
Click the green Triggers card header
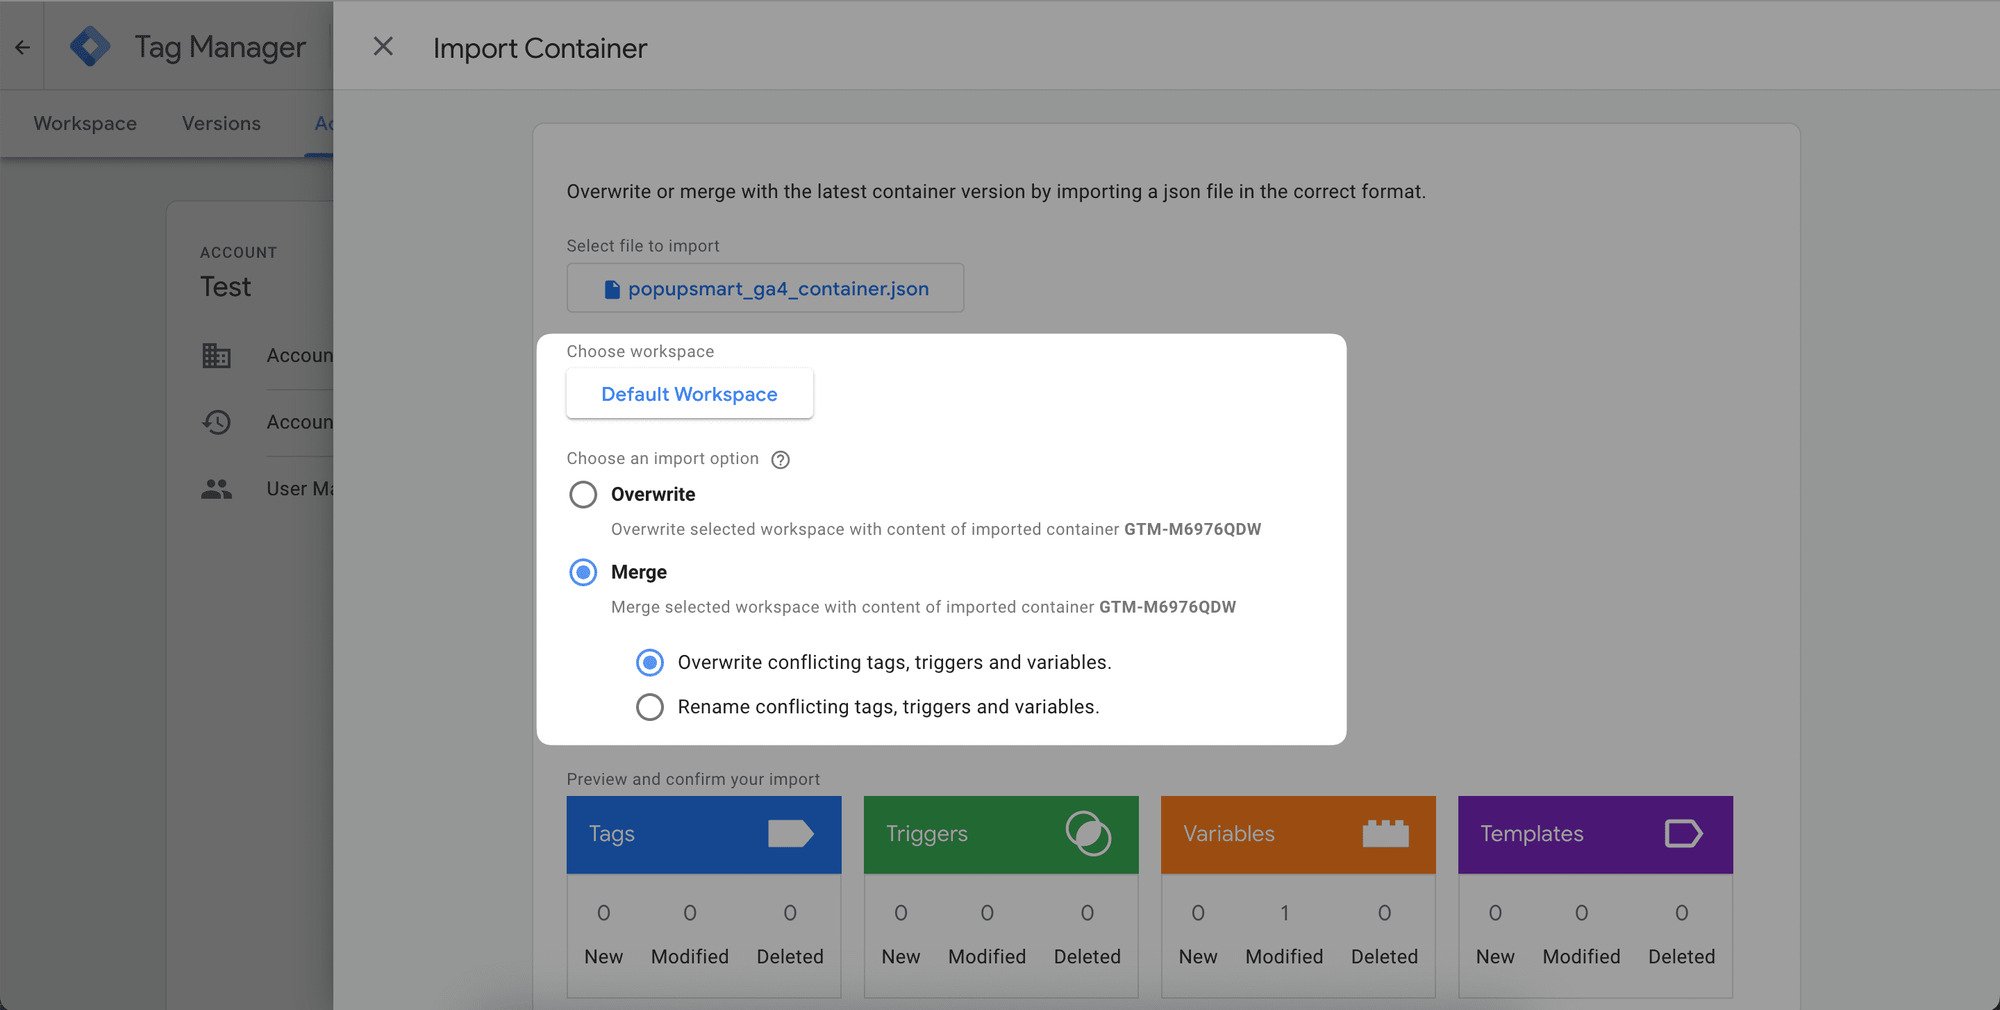1001,834
